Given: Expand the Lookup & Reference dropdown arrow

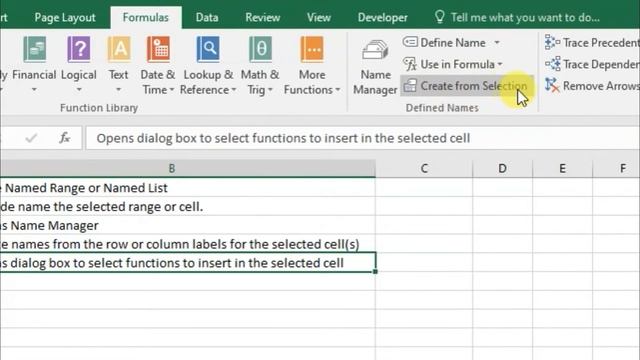Looking at the screenshot, I should 233,90.
